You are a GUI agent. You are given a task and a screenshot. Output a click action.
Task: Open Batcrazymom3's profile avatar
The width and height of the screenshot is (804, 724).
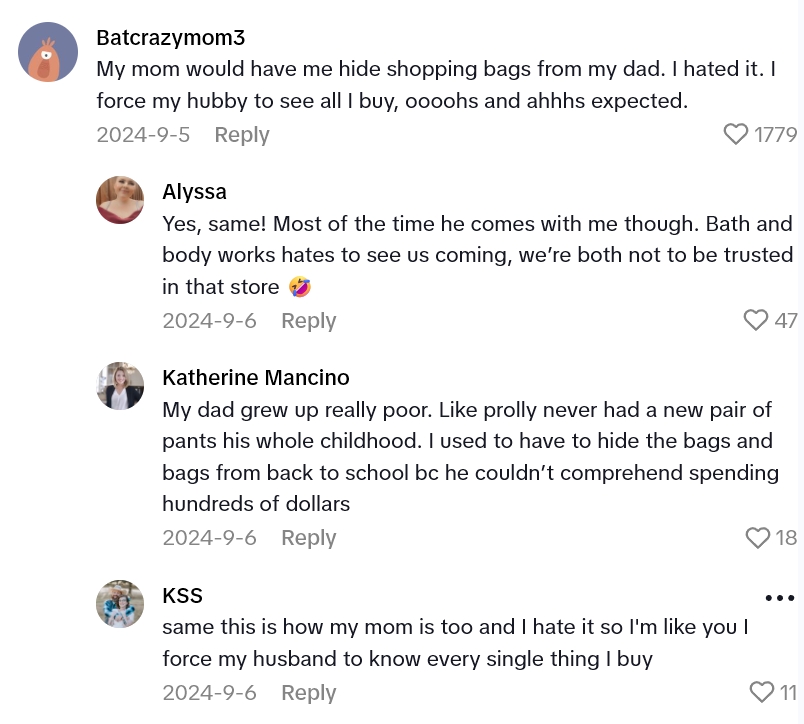48,51
